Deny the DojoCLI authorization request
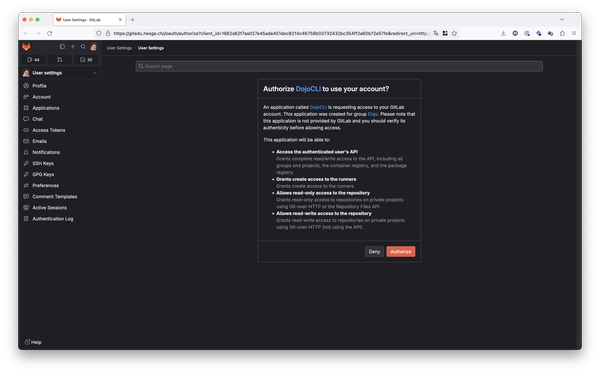This screenshot has width=600, height=374. click(374, 252)
